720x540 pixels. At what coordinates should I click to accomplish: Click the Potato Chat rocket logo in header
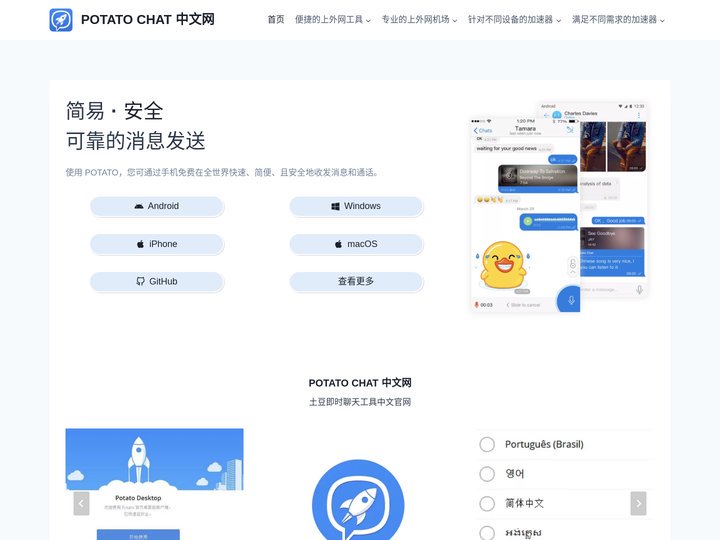coord(61,20)
